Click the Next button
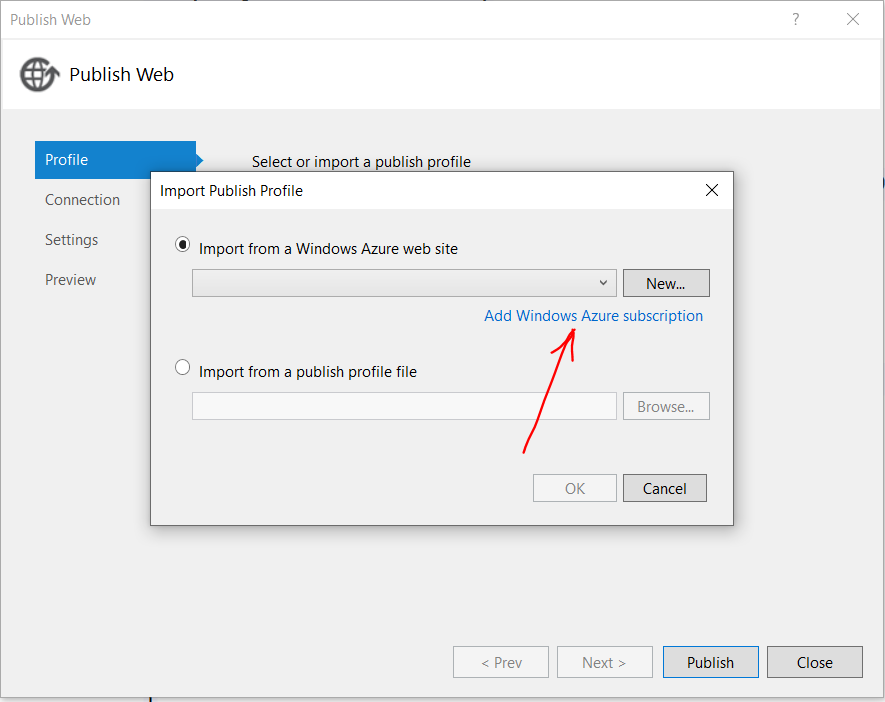The width and height of the screenshot is (885, 702). pos(604,662)
